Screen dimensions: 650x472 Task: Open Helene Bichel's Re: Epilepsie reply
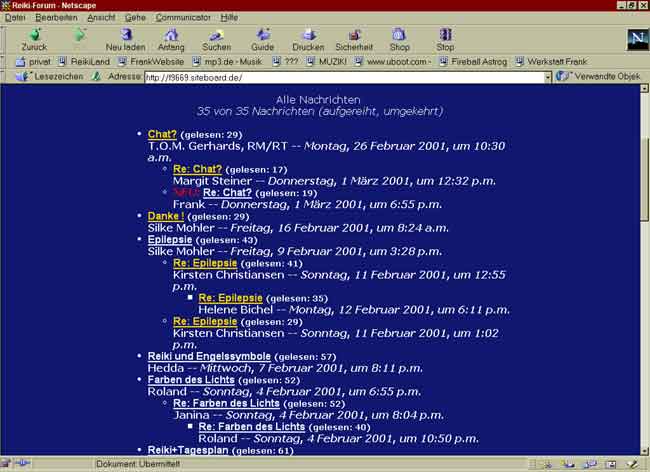[230, 298]
